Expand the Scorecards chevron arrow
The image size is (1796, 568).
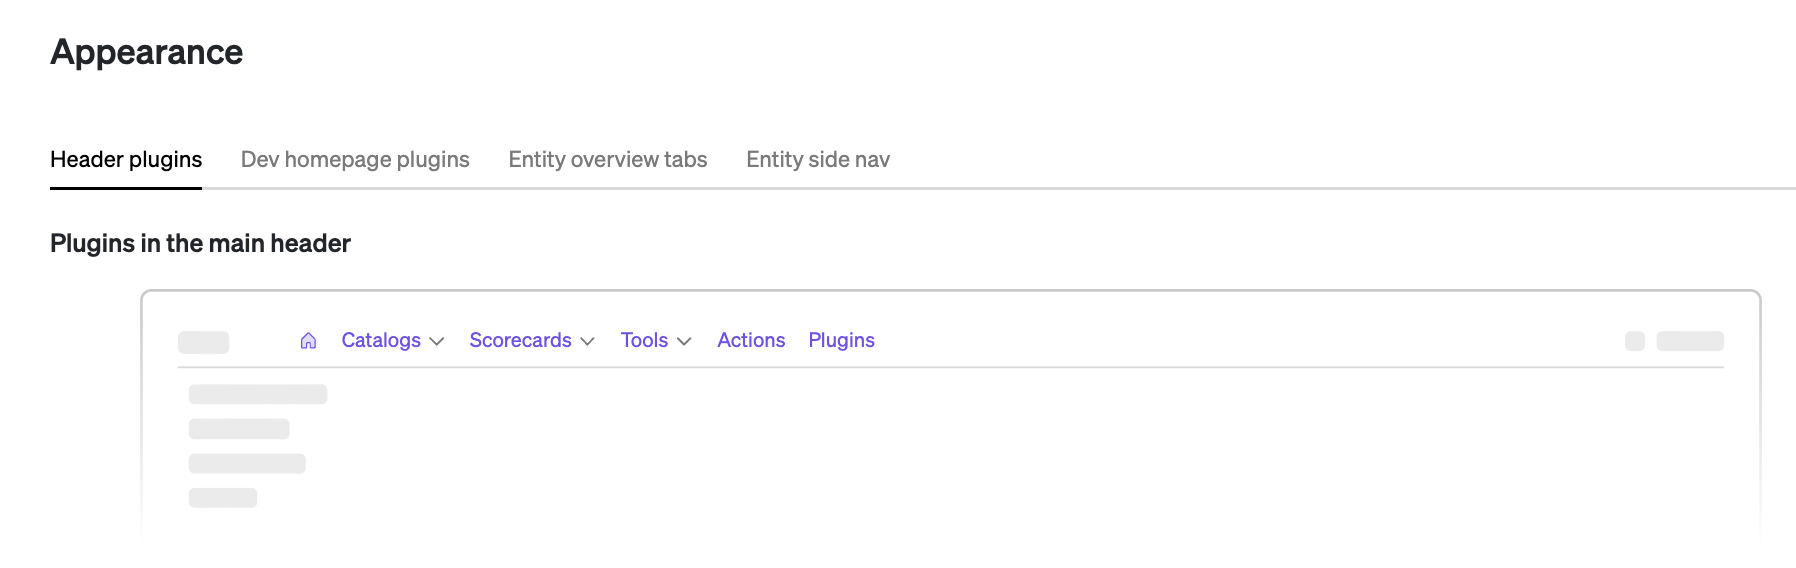pos(588,342)
